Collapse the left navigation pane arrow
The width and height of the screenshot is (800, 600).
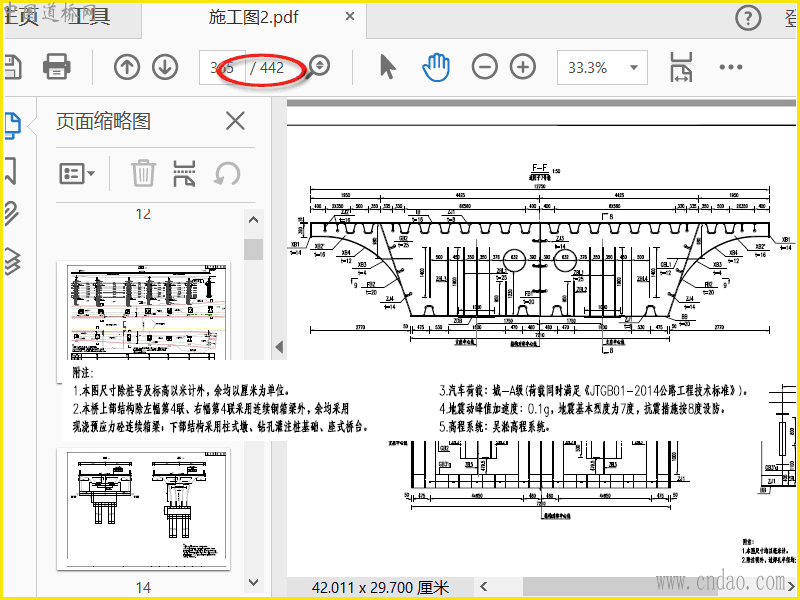(x=279, y=347)
